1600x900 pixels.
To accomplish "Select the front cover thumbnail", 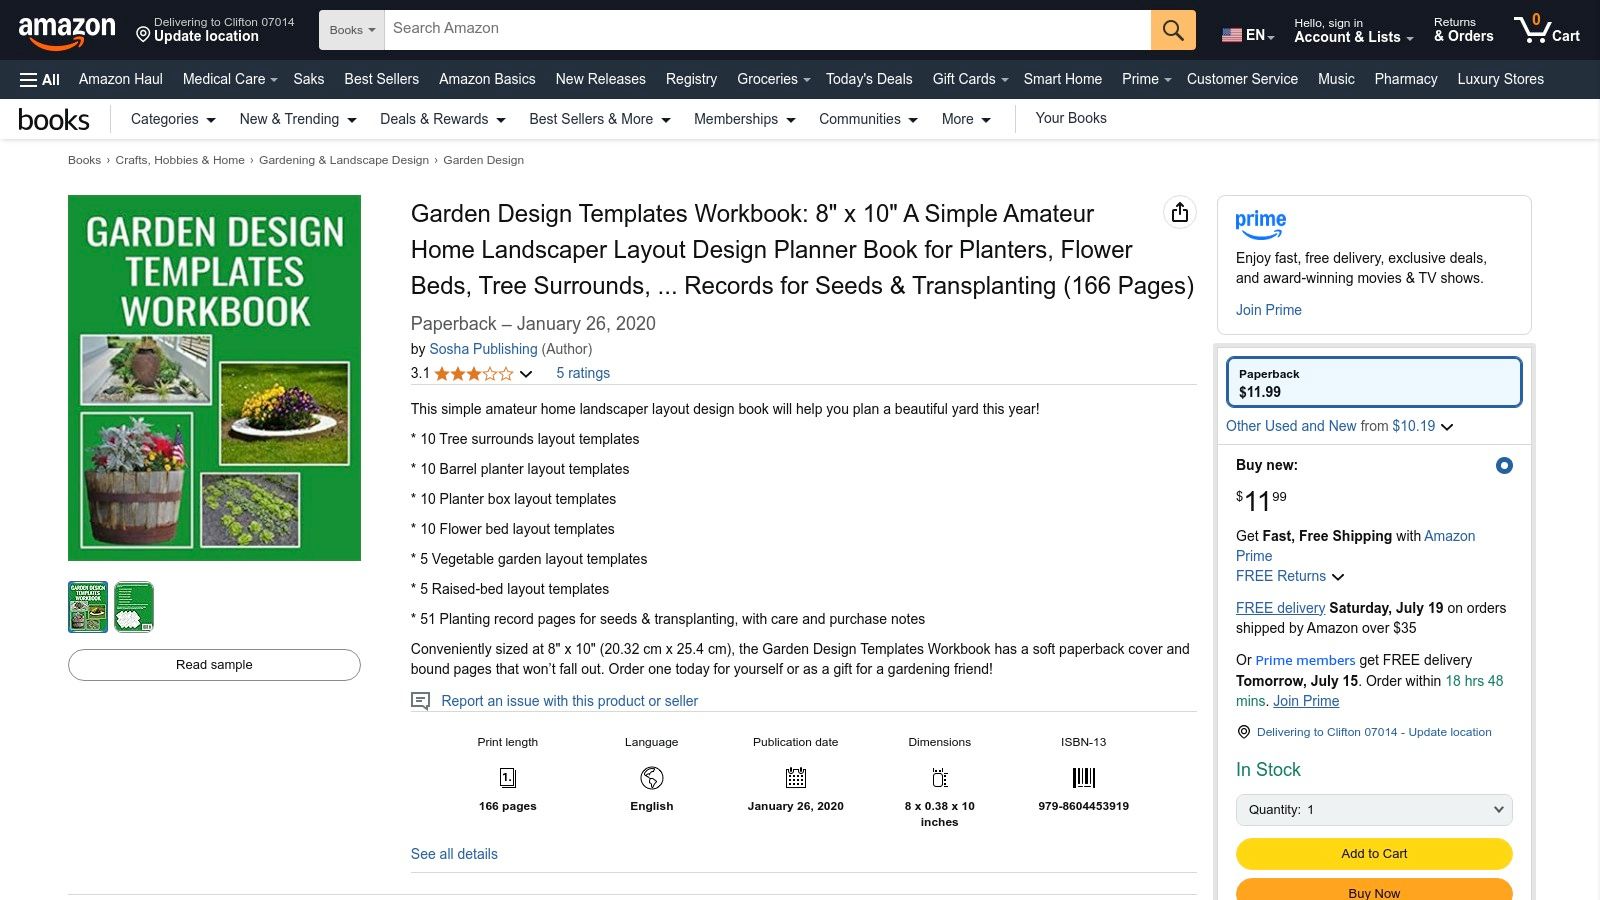I will [88, 607].
